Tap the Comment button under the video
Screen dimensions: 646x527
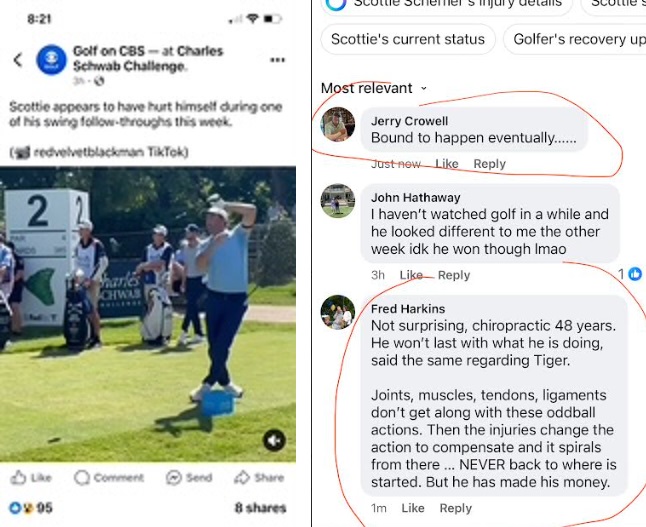point(109,478)
